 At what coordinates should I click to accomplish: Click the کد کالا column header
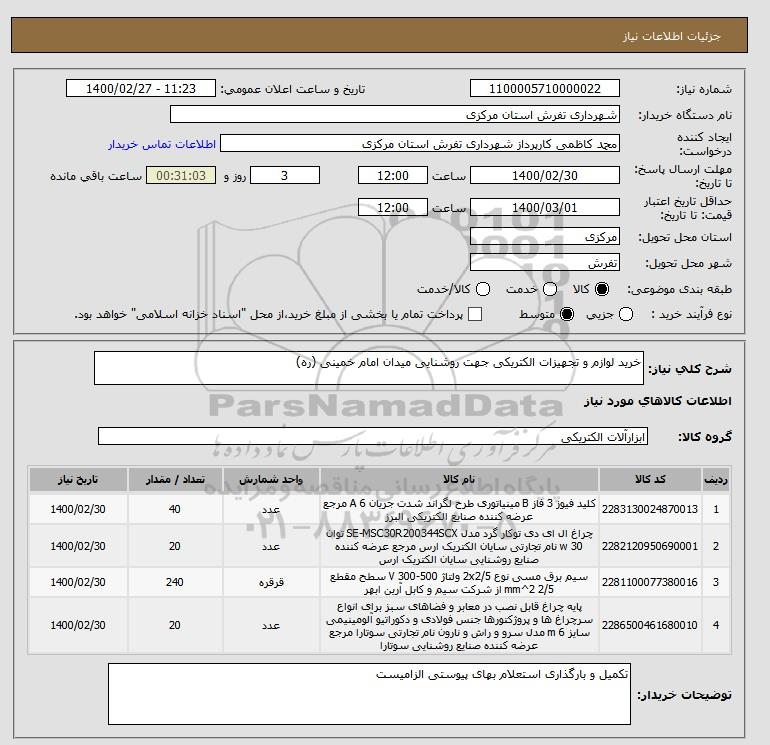650,480
